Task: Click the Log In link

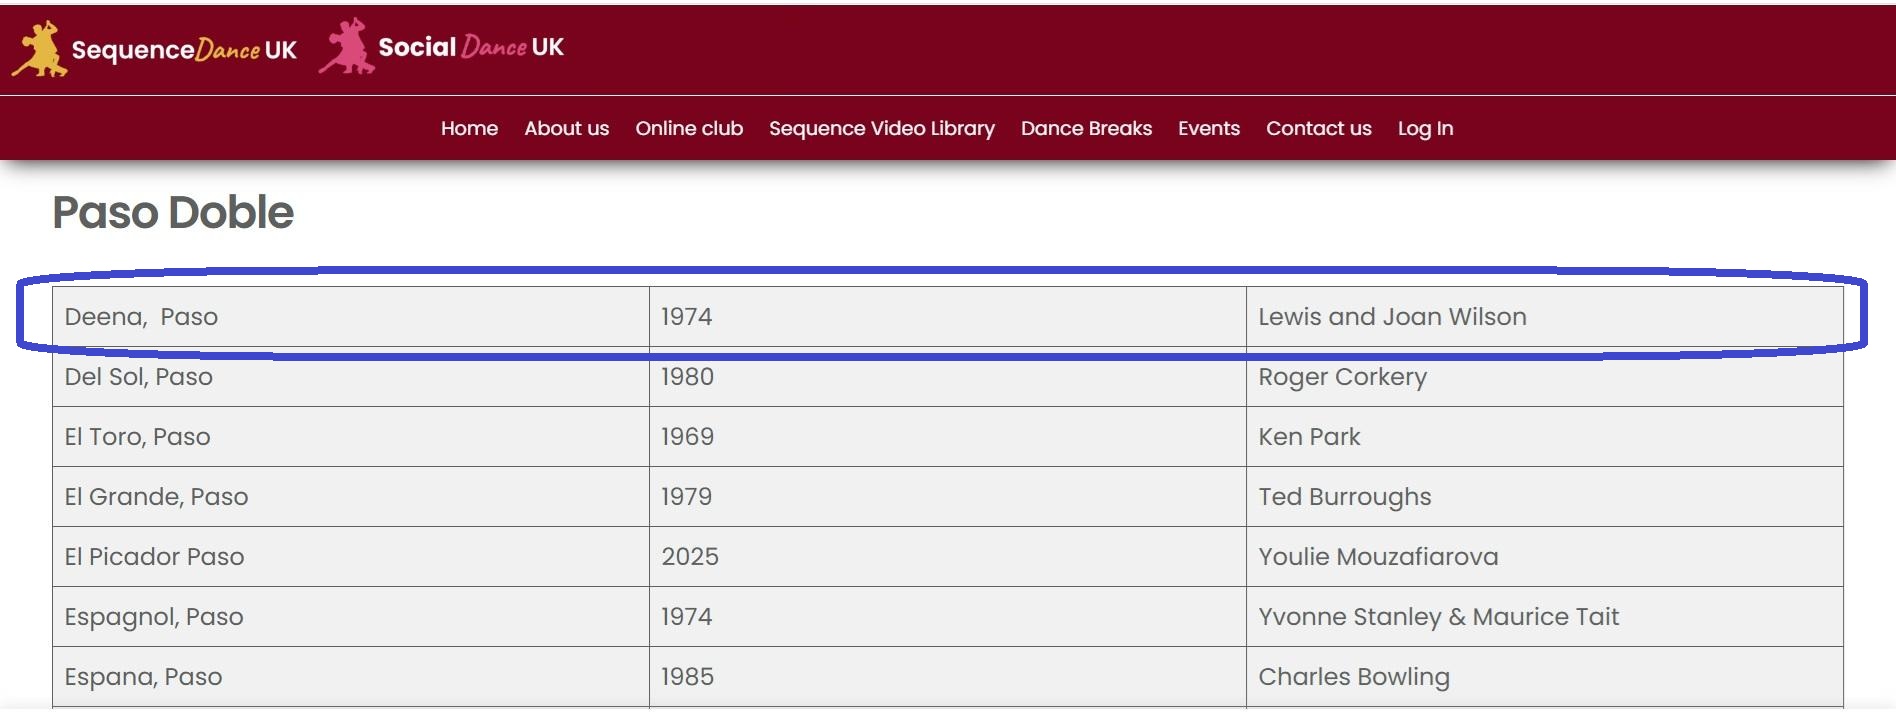Action: 1425,128
